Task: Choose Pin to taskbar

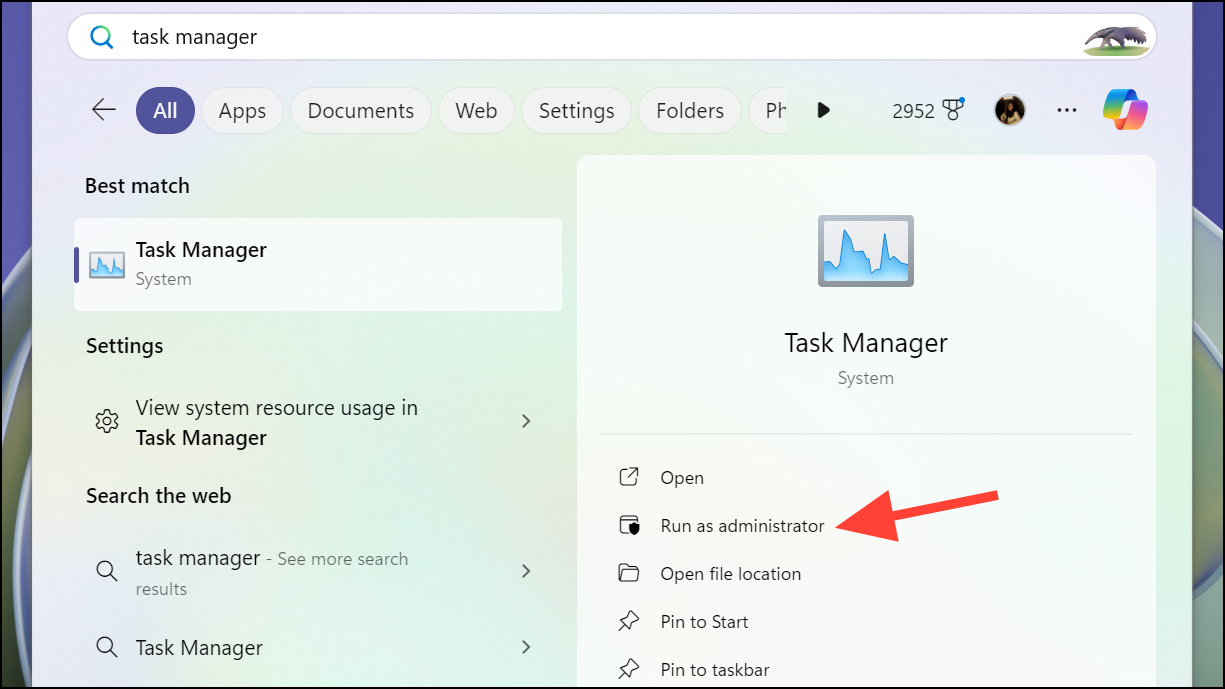Action: click(715, 670)
